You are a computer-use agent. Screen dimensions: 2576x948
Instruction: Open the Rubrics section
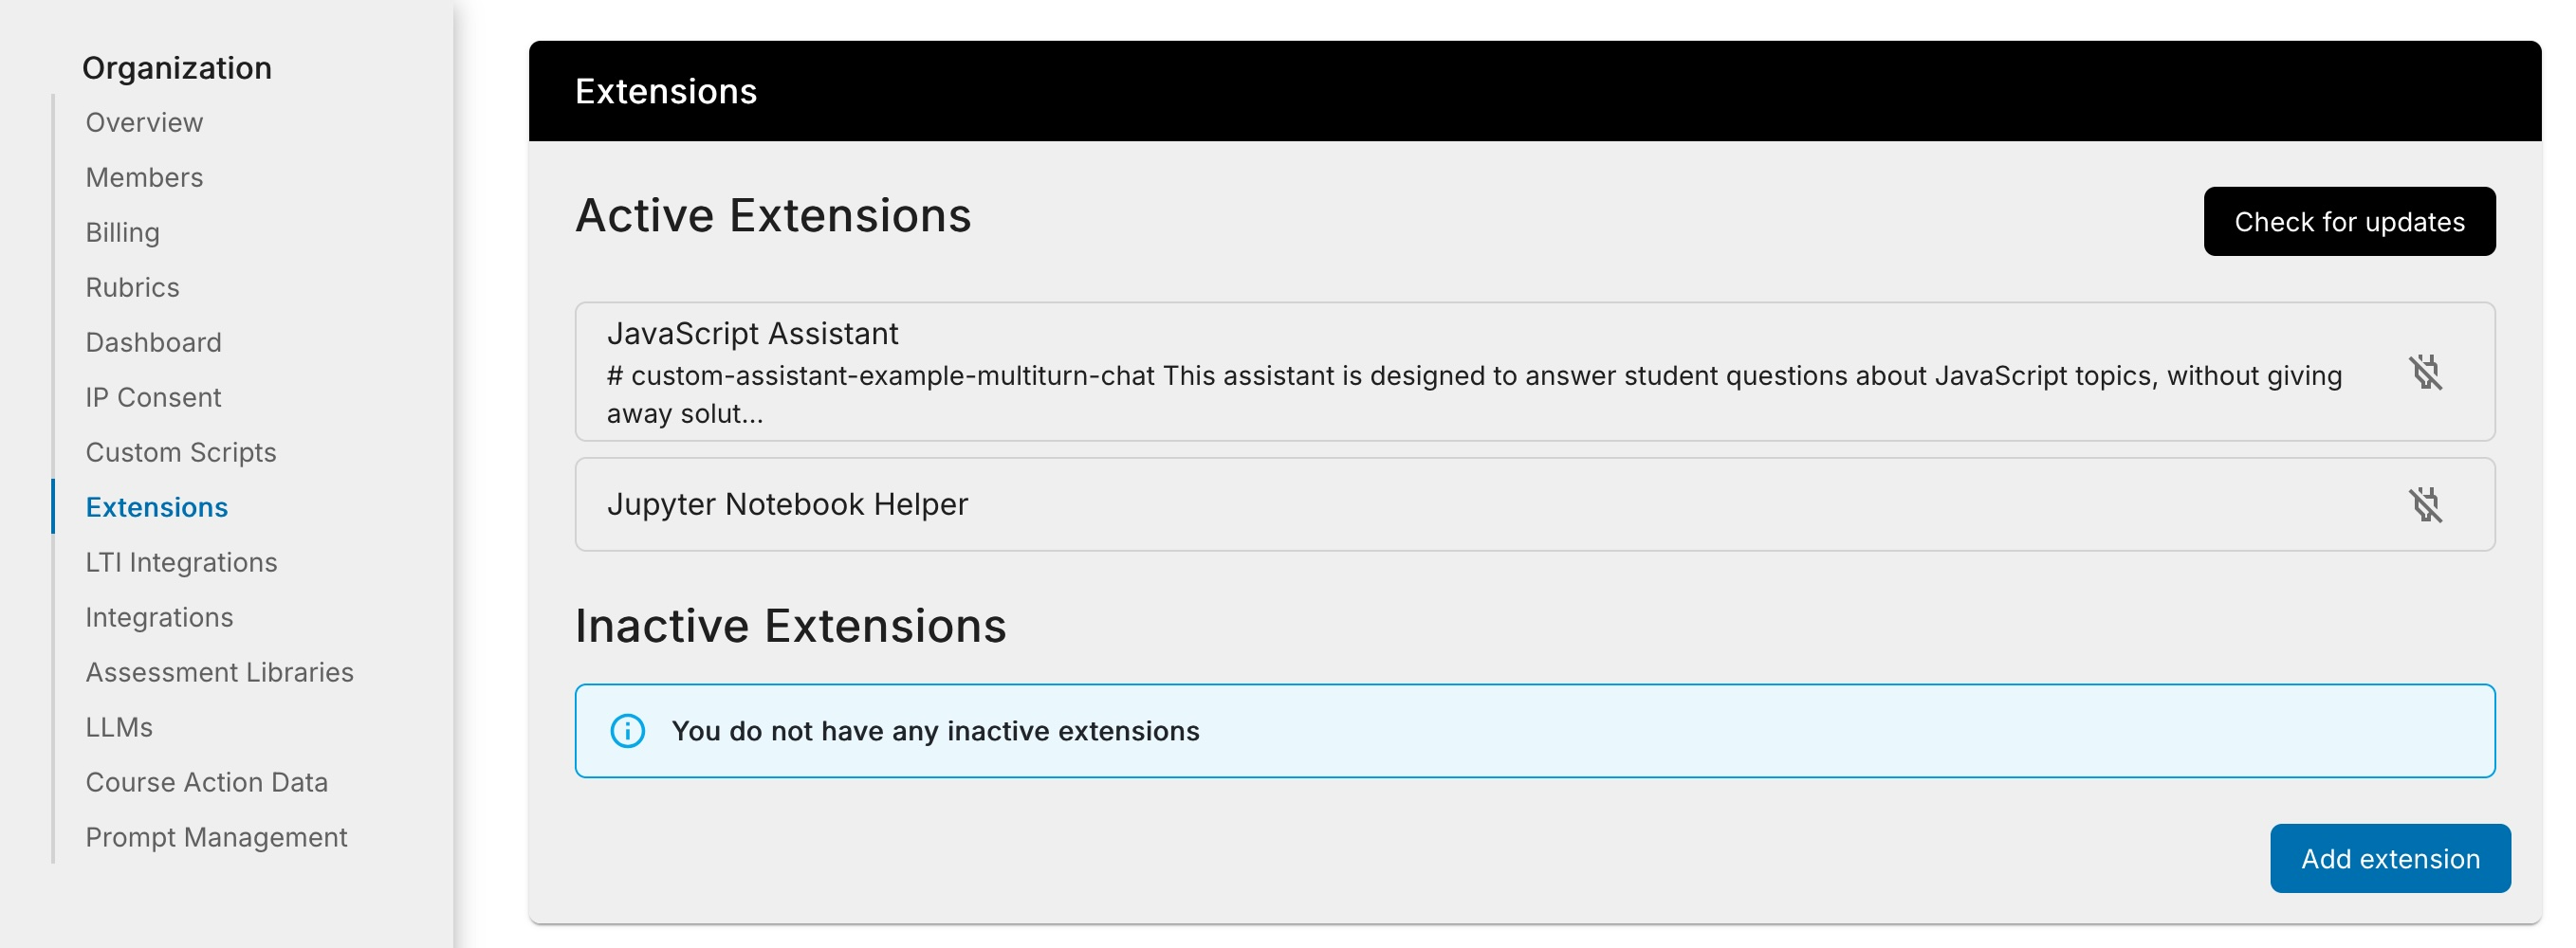tap(132, 287)
